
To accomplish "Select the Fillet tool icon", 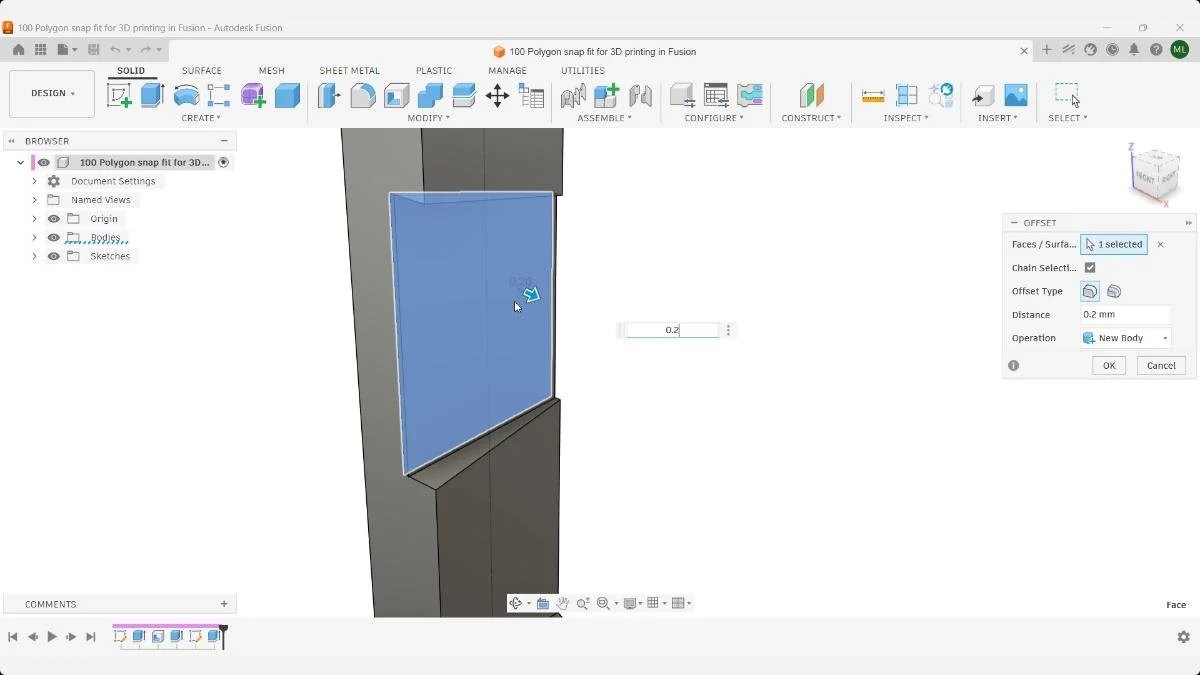I will click(363, 95).
